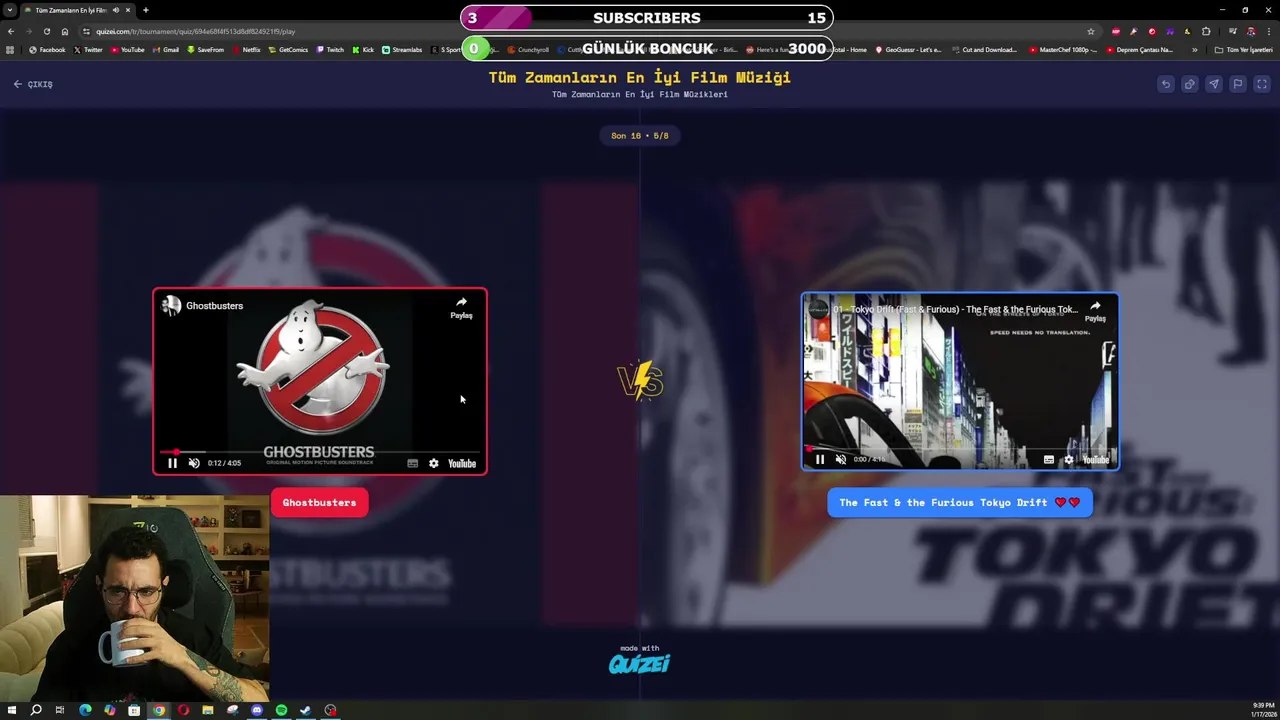Image resolution: width=1280 pixels, height=720 pixels.
Task: Open the Chrome three-dot menu
Action: pyautogui.click(x=1269, y=31)
